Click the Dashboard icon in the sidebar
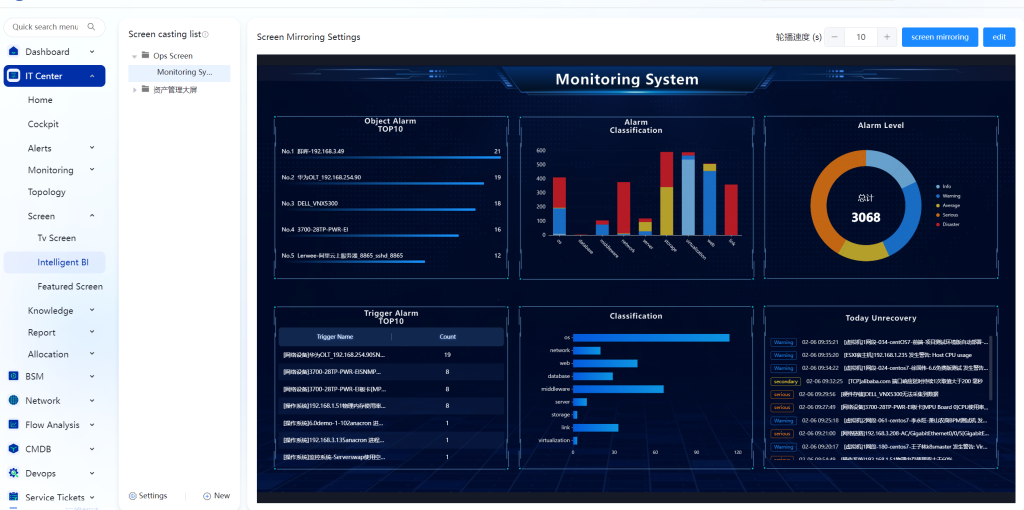1024x510 pixels. click(x=13, y=52)
